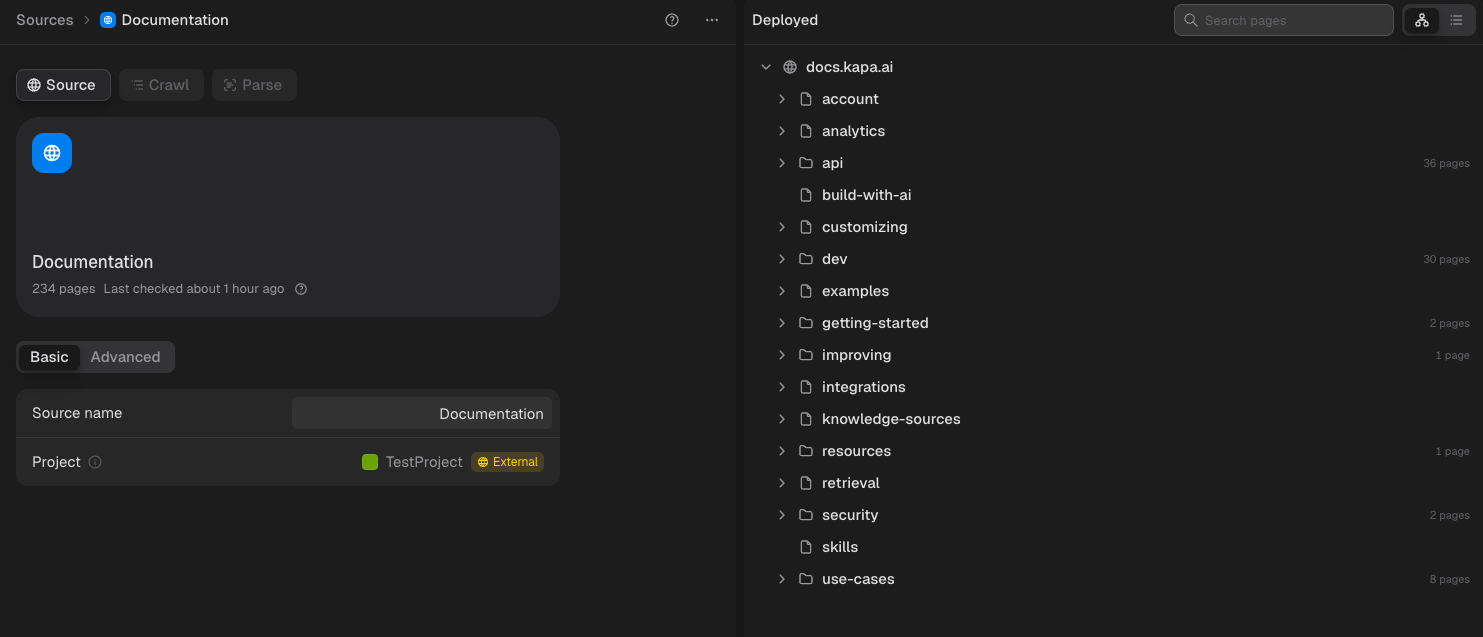Expand the getting-started folder chevron

(x=782, y=323)
